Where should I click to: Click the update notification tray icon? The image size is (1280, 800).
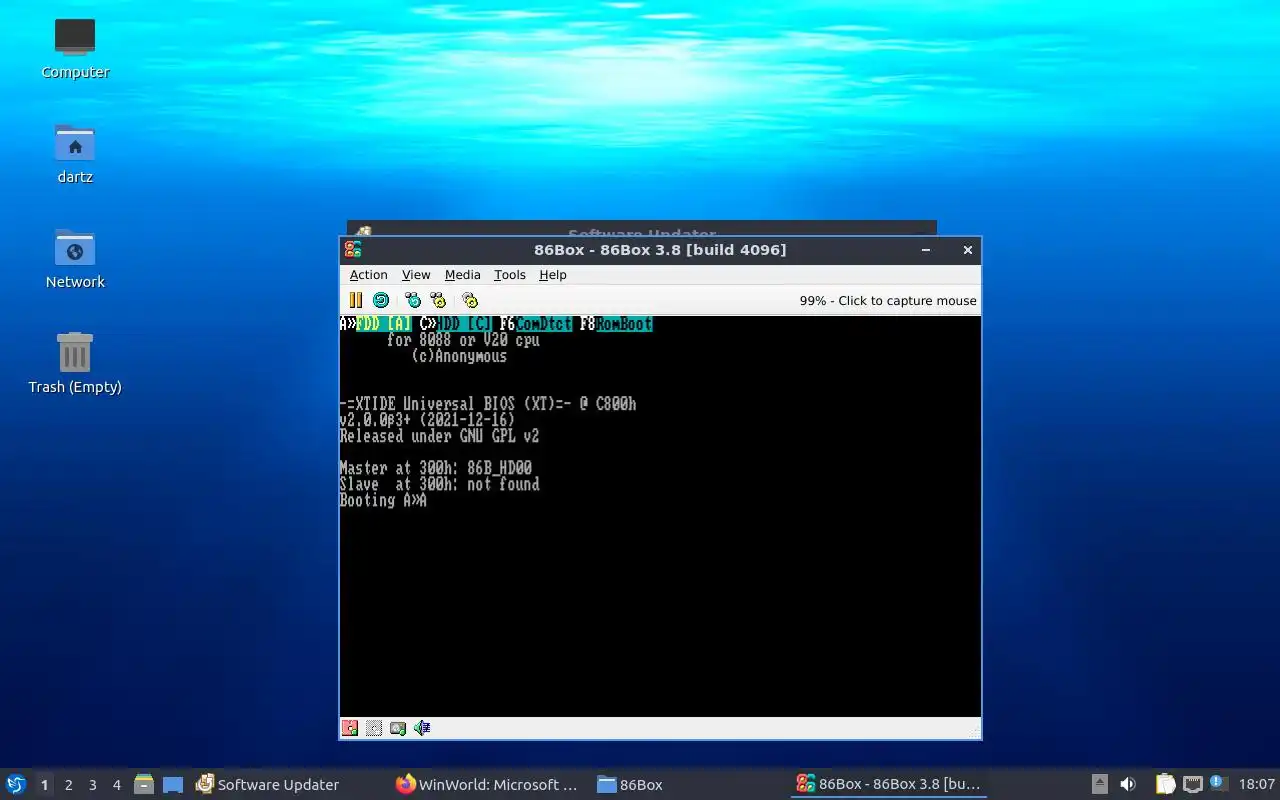[x=1218, y=783]
